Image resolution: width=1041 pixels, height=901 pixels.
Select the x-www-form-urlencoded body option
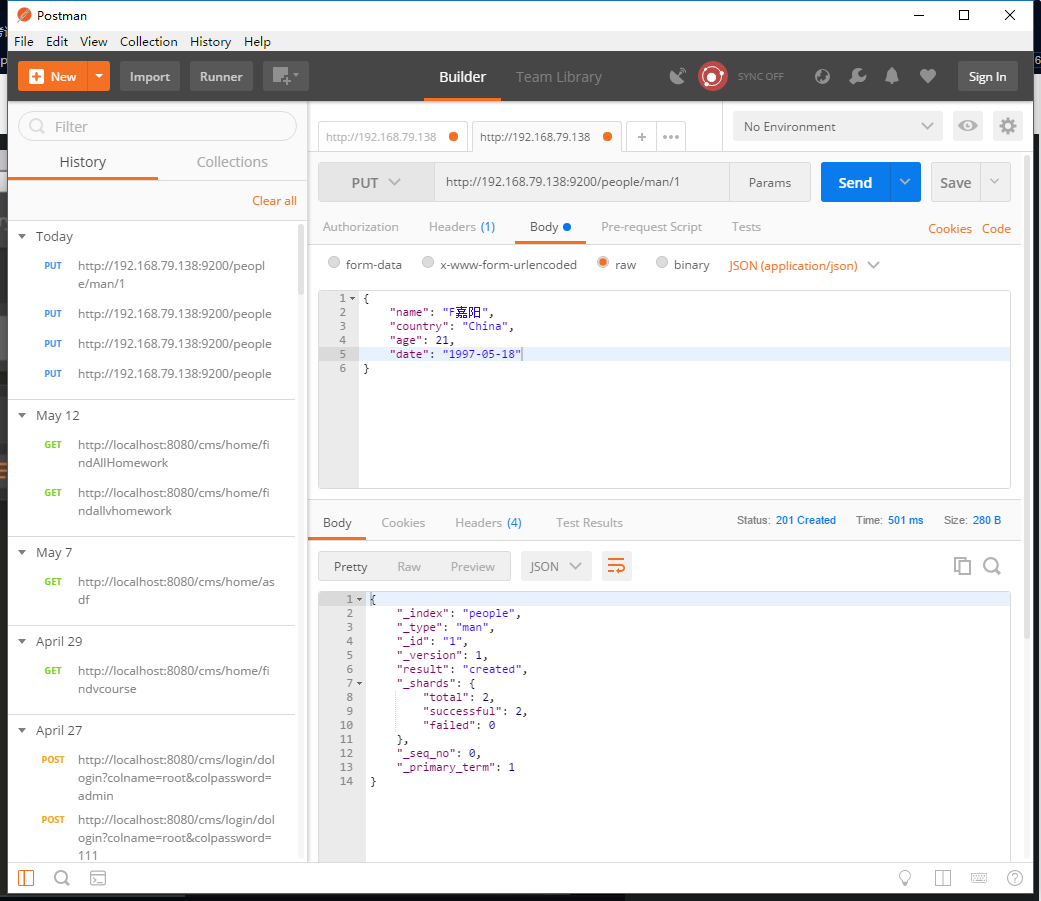point(428,264)
